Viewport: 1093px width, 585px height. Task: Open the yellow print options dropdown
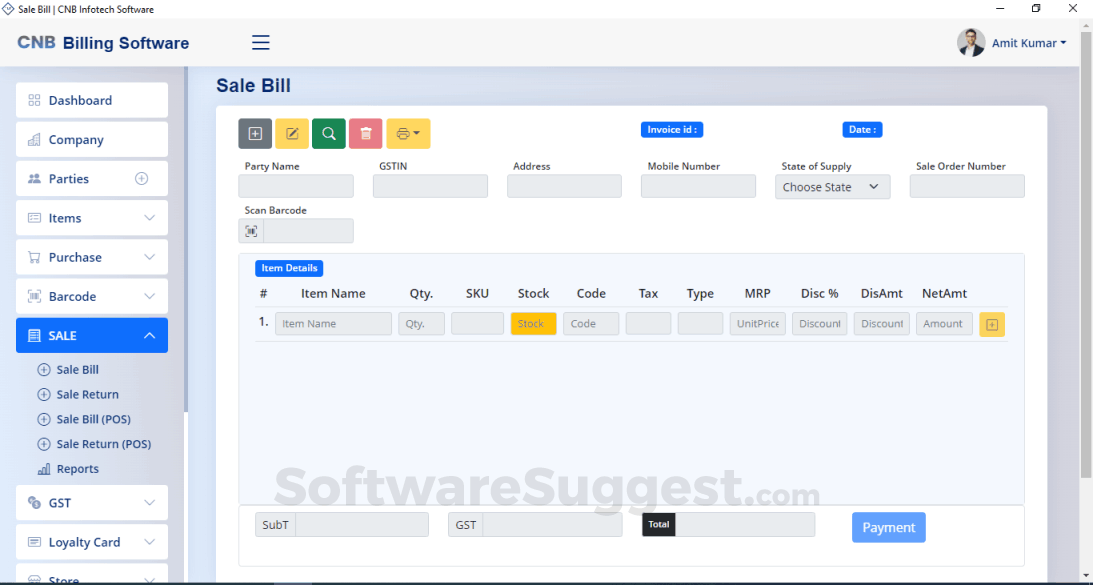click(408, 134)
